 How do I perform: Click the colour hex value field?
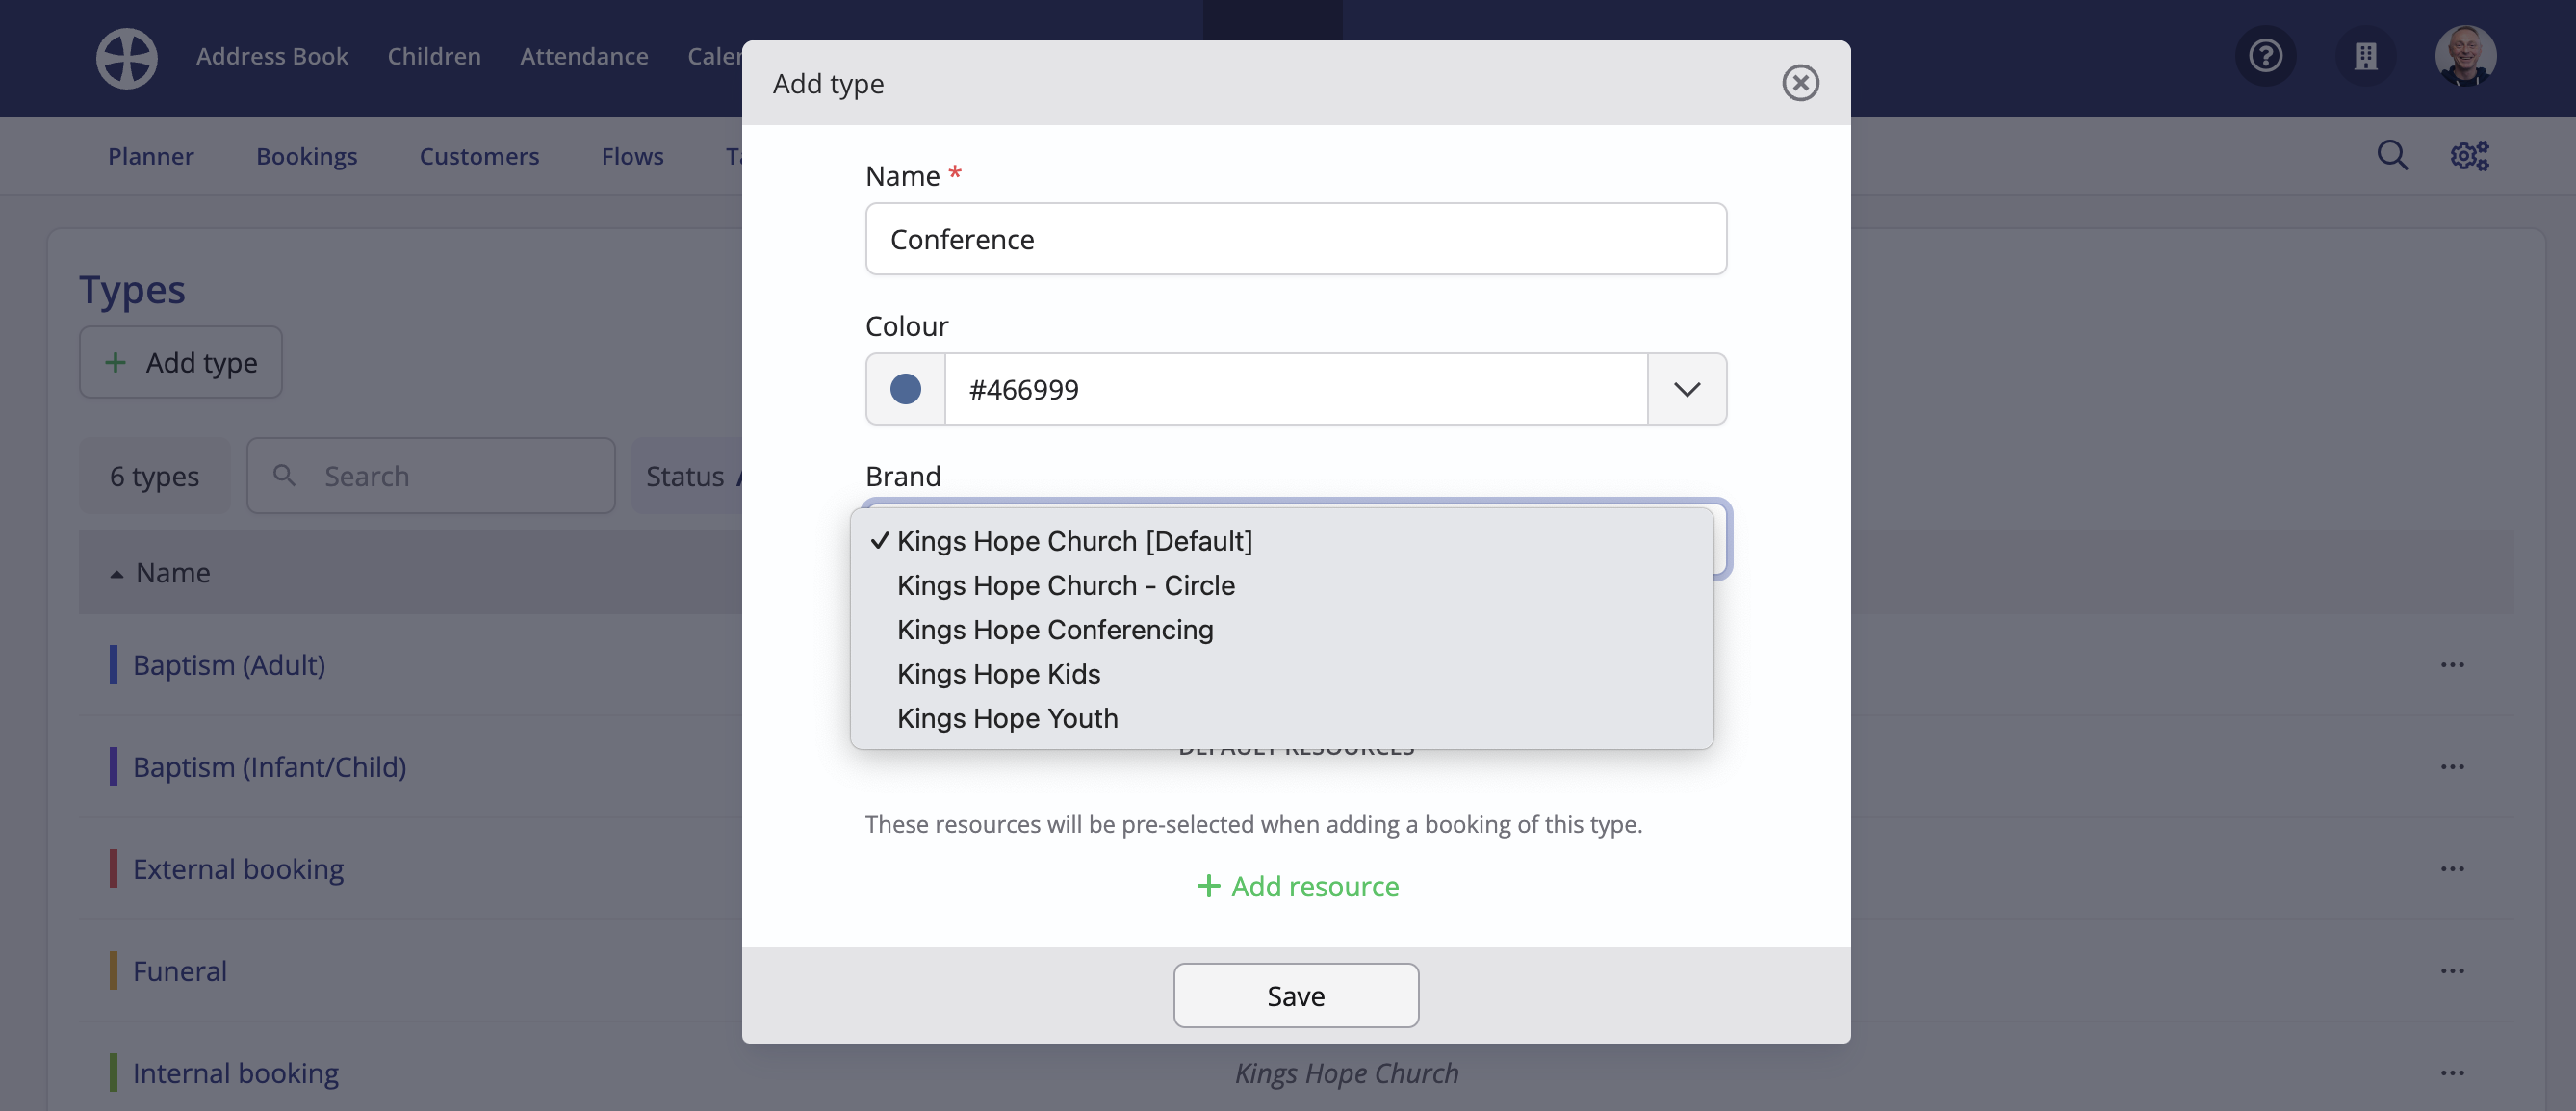pyautogui.click(x=1295, y=388)
